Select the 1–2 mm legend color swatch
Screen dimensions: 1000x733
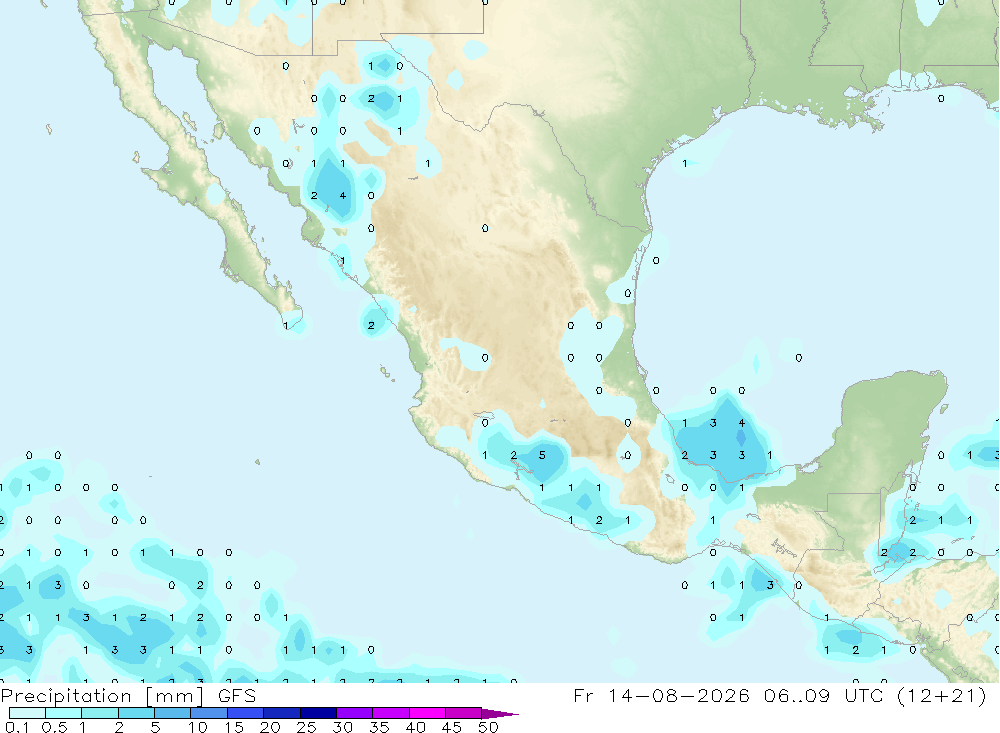(x=100, y=713)
